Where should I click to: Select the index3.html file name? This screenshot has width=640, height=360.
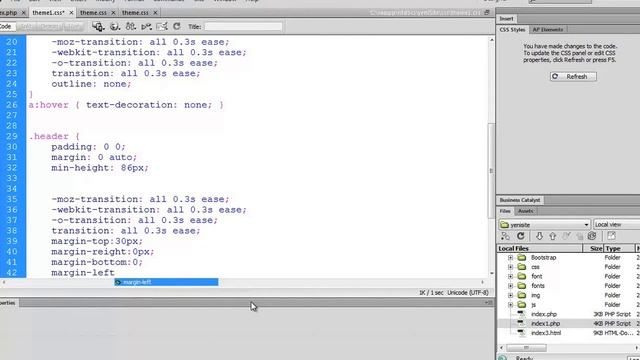[x=546, y=333]
